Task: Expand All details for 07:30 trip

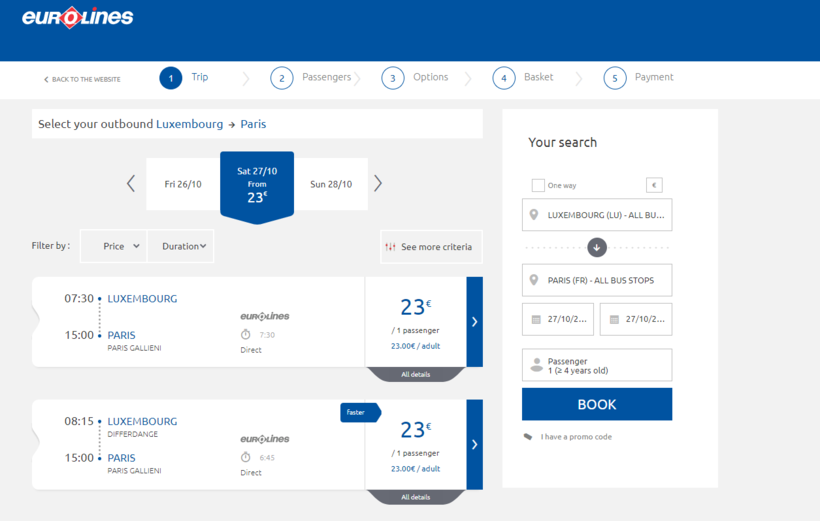Action: tap(415, 375)
